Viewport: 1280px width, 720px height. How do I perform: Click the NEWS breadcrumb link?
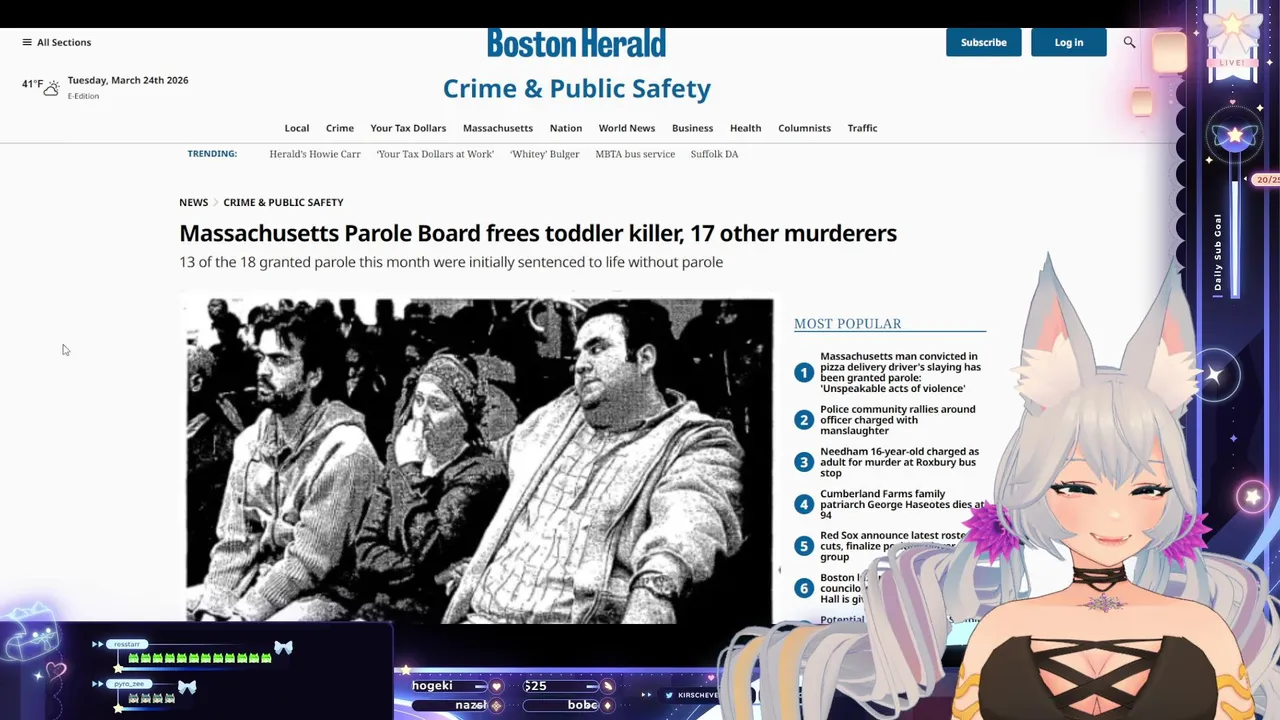pyautogui.click(x=194, y=202)
